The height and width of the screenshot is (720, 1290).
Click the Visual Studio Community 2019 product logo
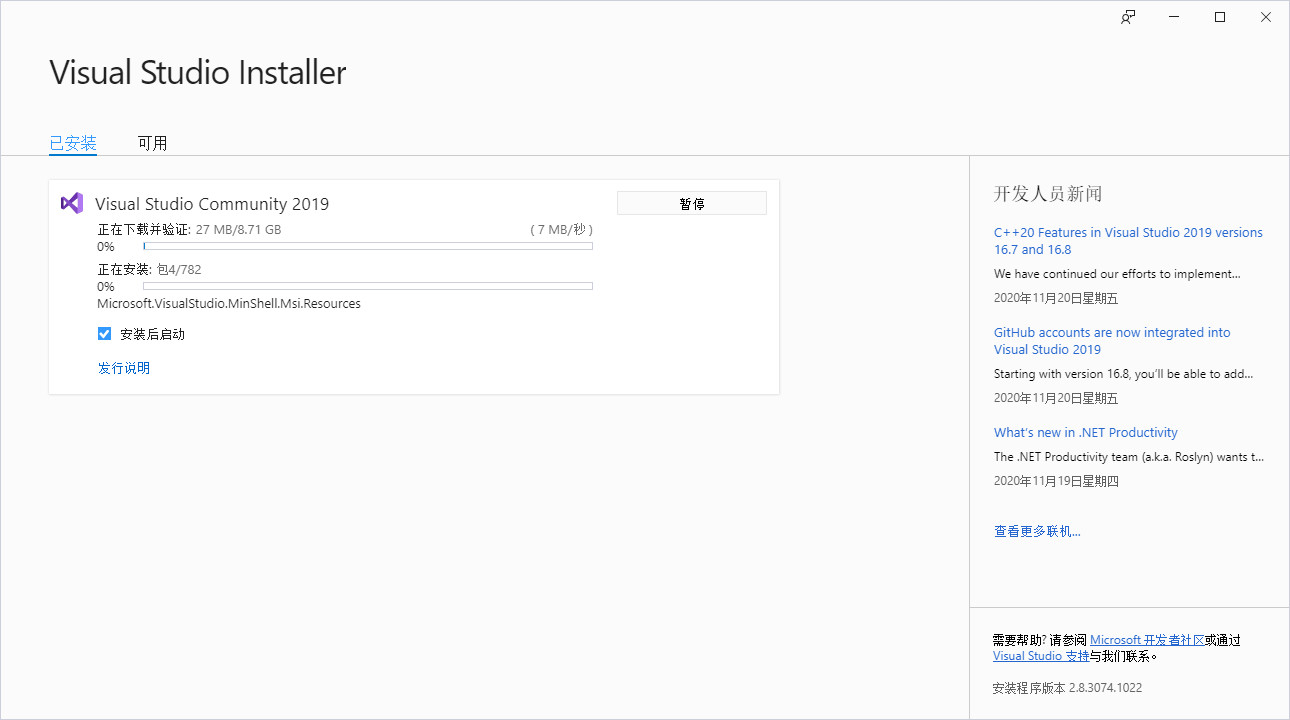[x=71, y=203]
